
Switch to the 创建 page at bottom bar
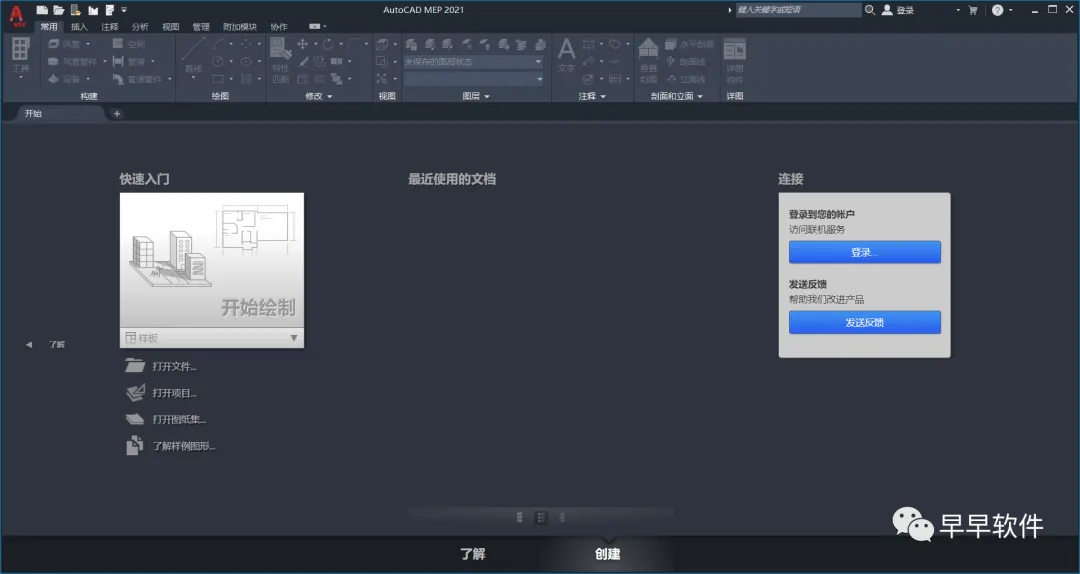pyautogui.click(x=608, y=553)
